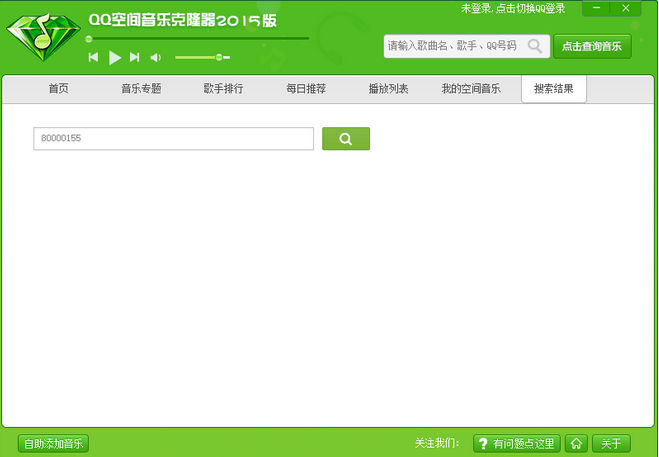Mute the volume speaker icon

coord(156,58)
